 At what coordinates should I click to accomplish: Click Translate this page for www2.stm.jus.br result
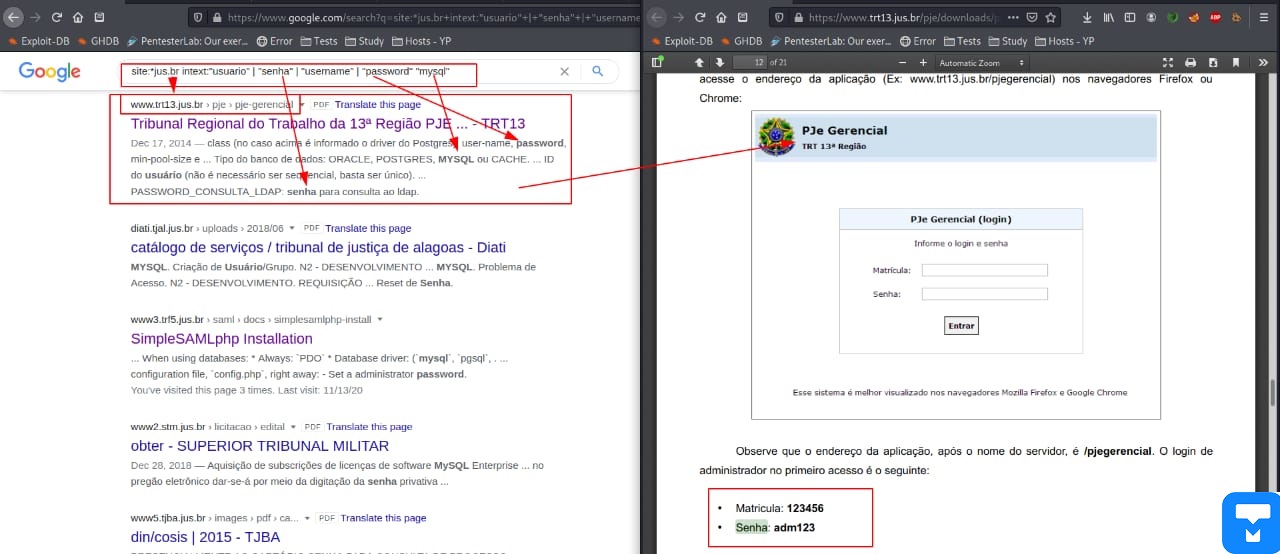369,426
